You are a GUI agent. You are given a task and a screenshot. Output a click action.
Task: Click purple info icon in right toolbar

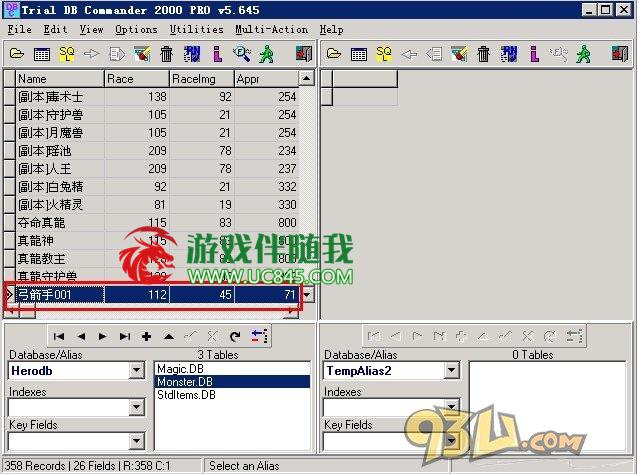point(534,53)
